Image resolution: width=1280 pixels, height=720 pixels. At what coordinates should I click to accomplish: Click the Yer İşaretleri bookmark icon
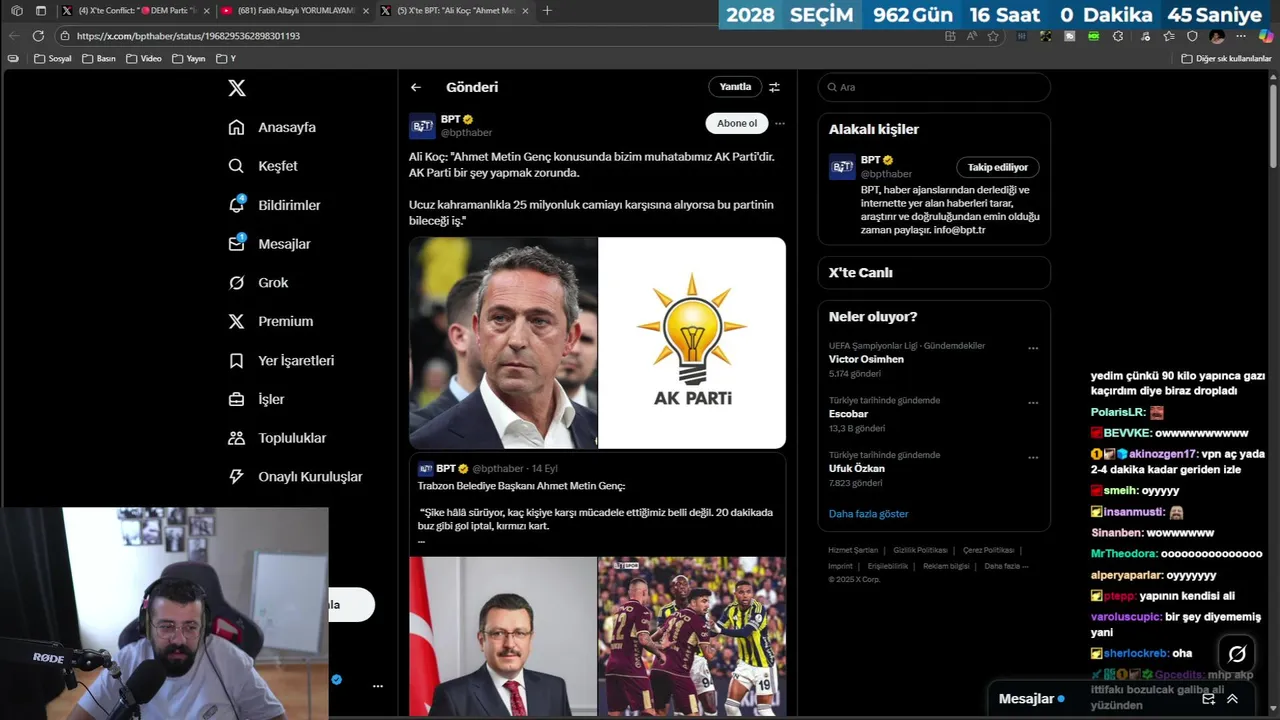click(x=236, y=360)
